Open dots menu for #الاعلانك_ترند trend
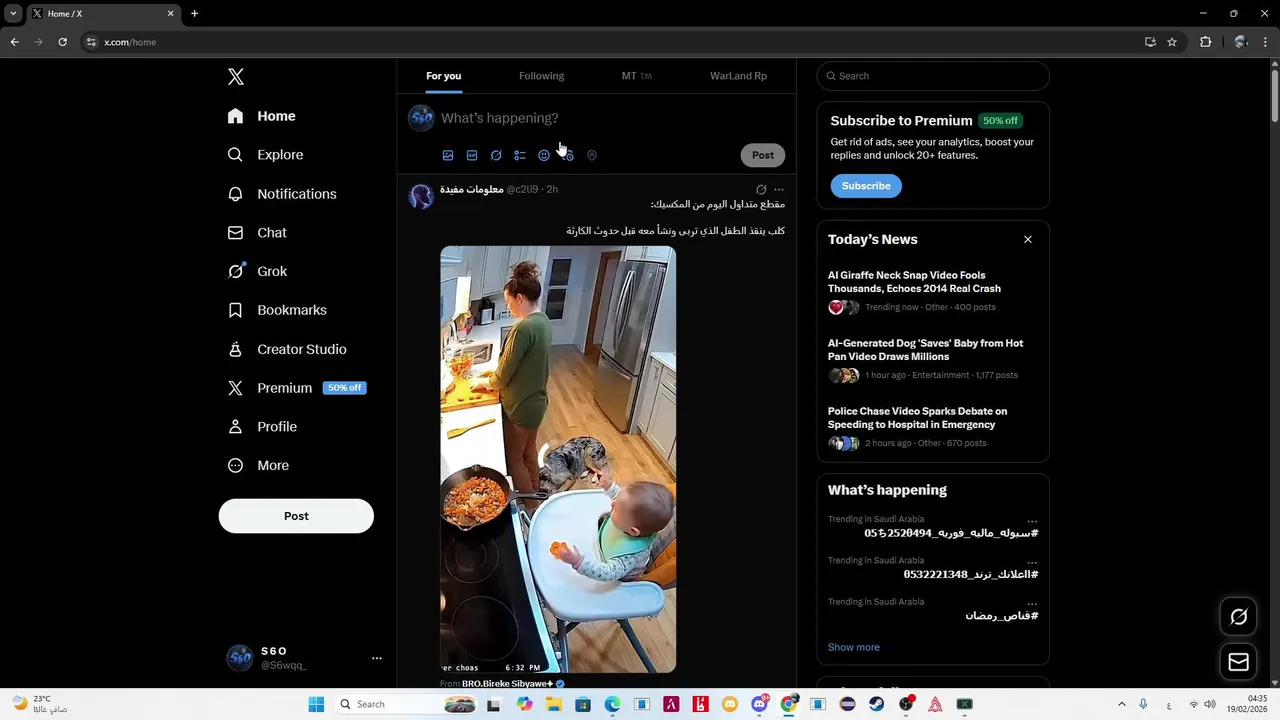1280x720 pixels. tap(1032, 562)
